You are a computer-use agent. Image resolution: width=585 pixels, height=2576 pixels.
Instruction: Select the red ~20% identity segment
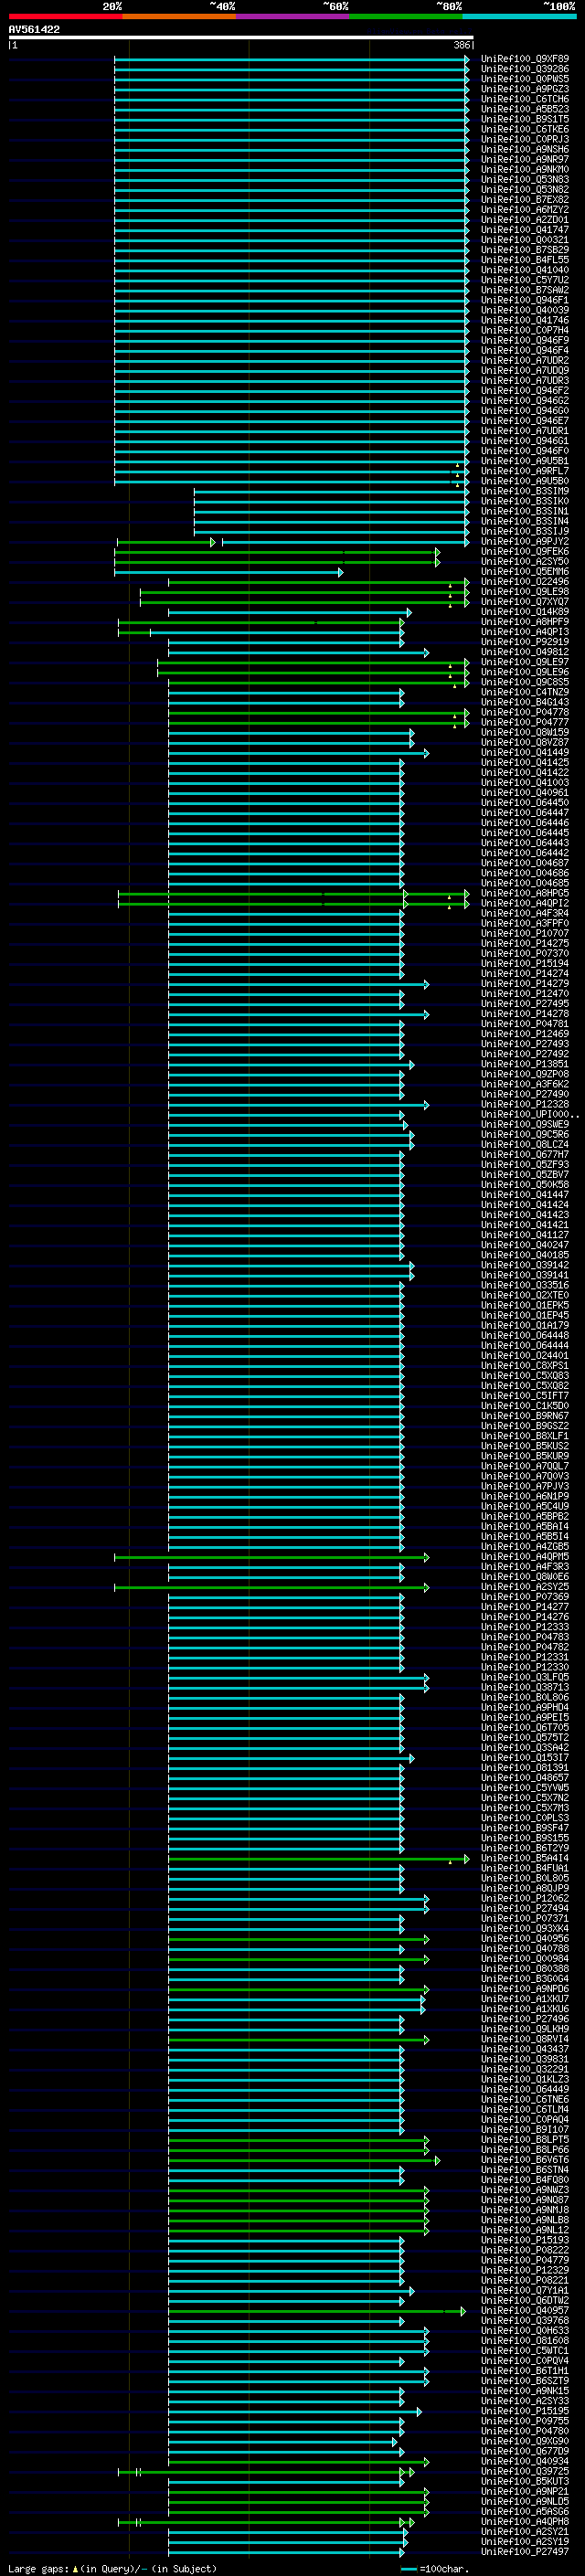tap(65, 17)
